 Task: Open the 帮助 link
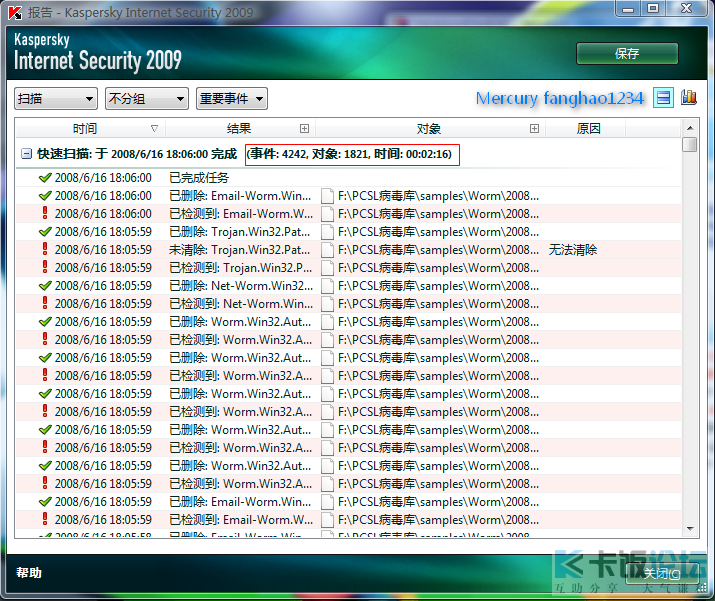pos(29,573)
